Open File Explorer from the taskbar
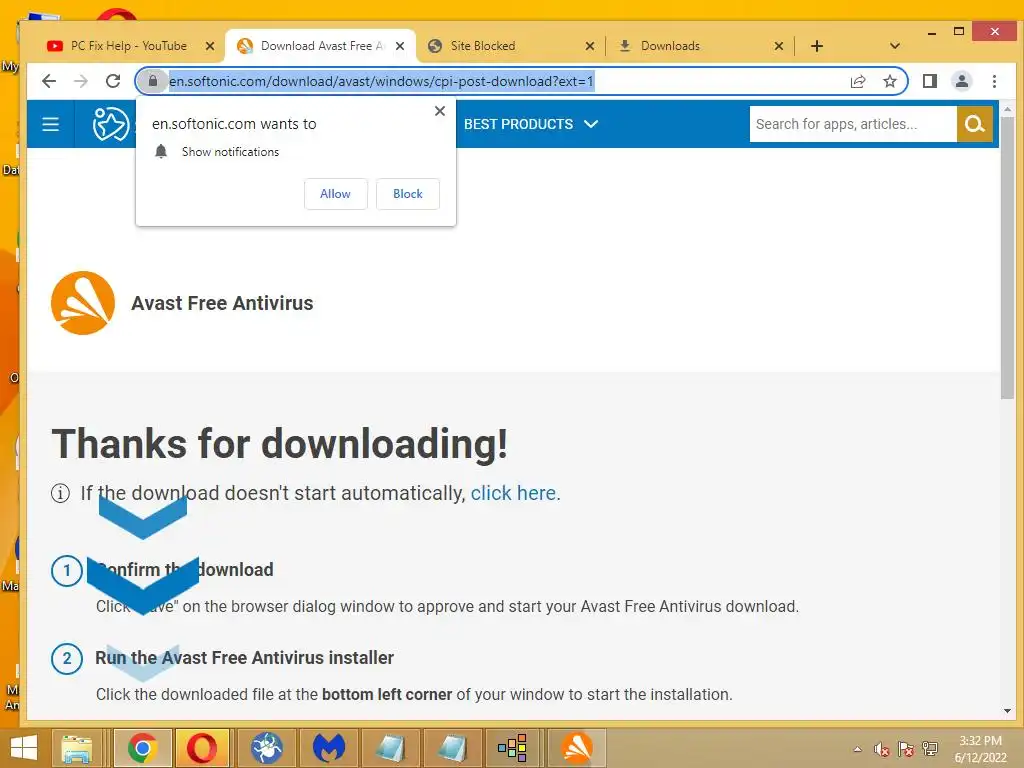 [x=77, y=748]
